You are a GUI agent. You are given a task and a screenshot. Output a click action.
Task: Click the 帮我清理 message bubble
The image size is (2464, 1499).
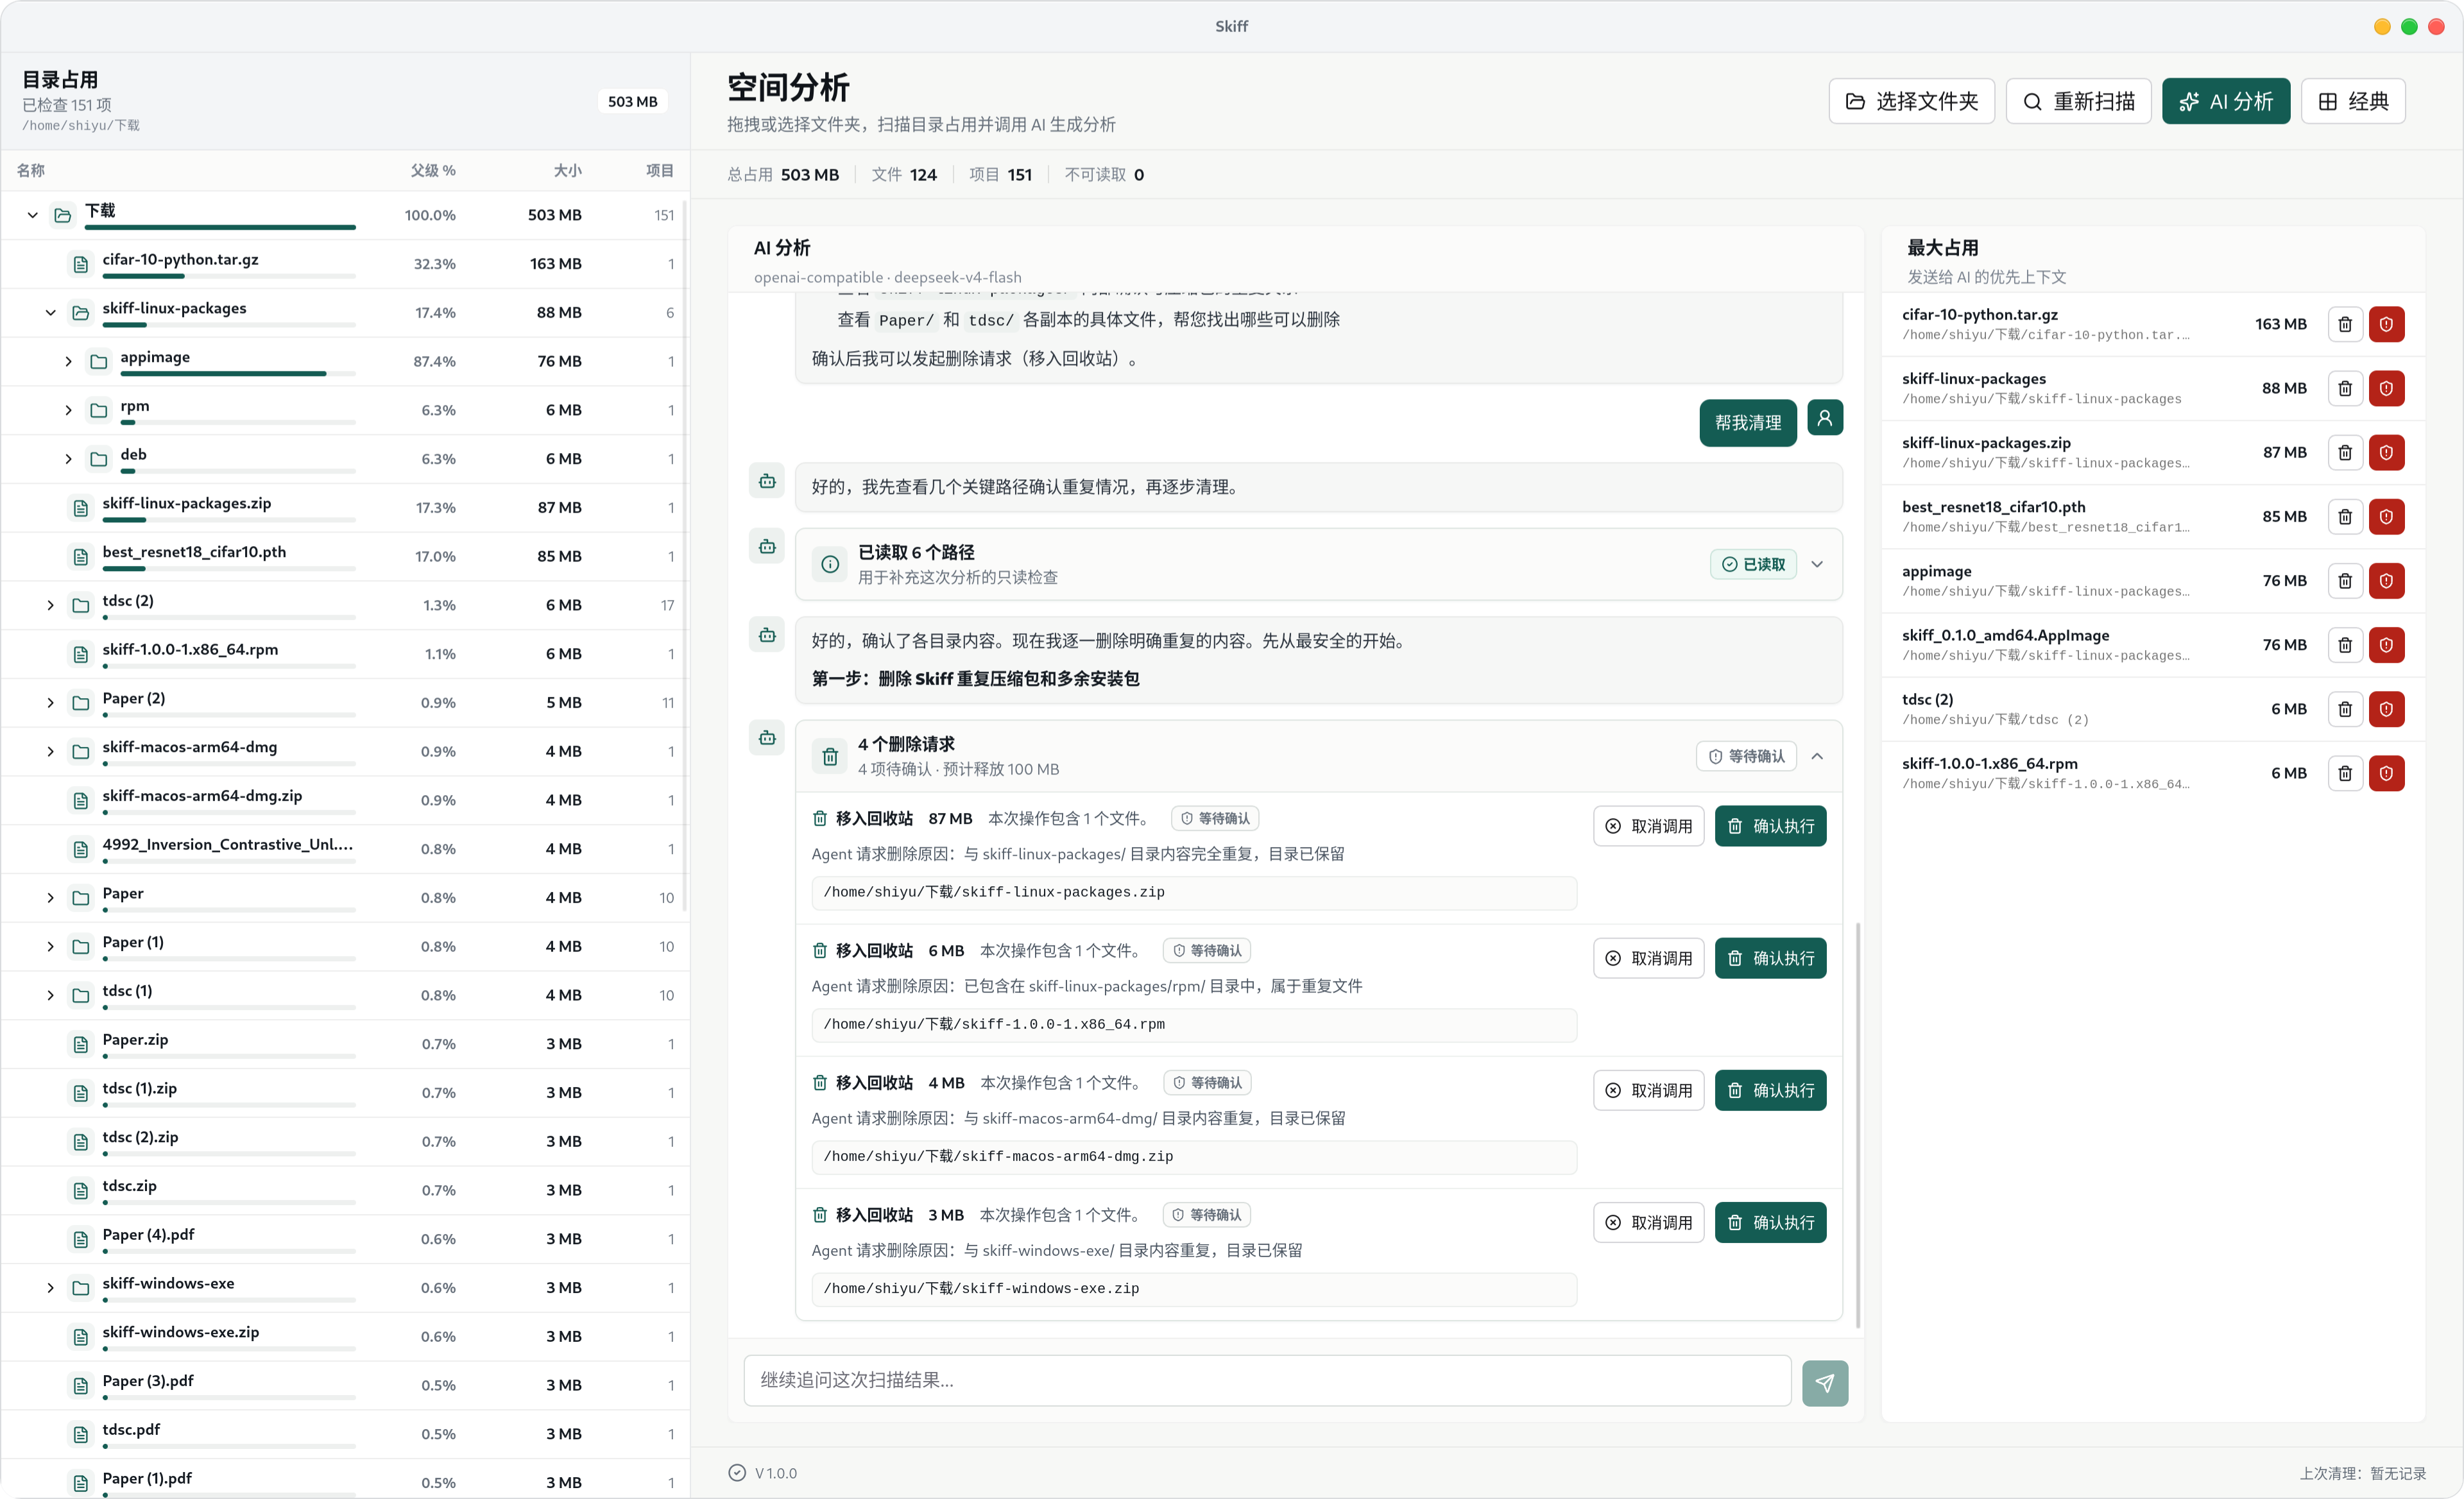(1747, 423)
